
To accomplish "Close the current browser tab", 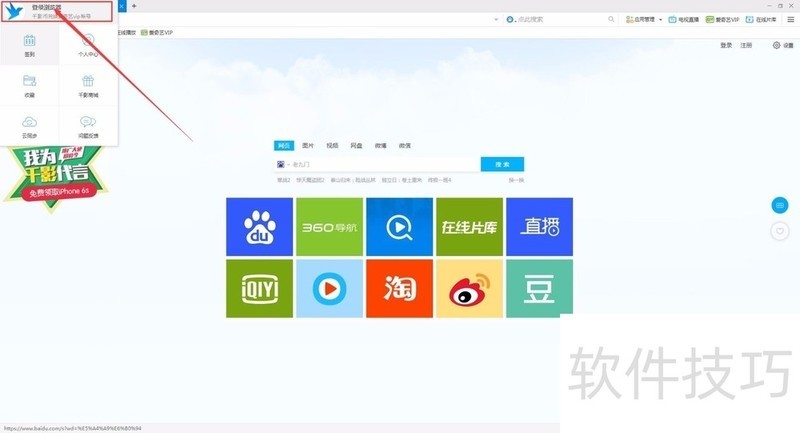I will (121, 6).
